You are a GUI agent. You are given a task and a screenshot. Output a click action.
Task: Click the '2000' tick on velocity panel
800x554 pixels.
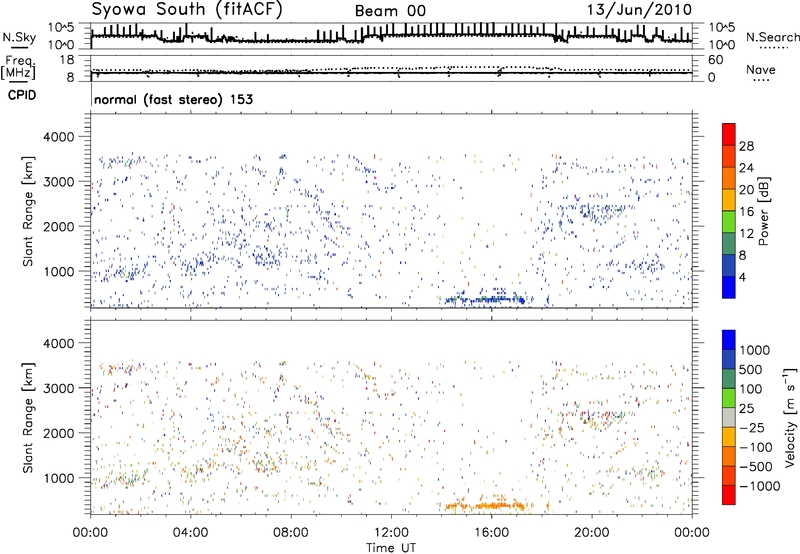(x=59, y=433)
